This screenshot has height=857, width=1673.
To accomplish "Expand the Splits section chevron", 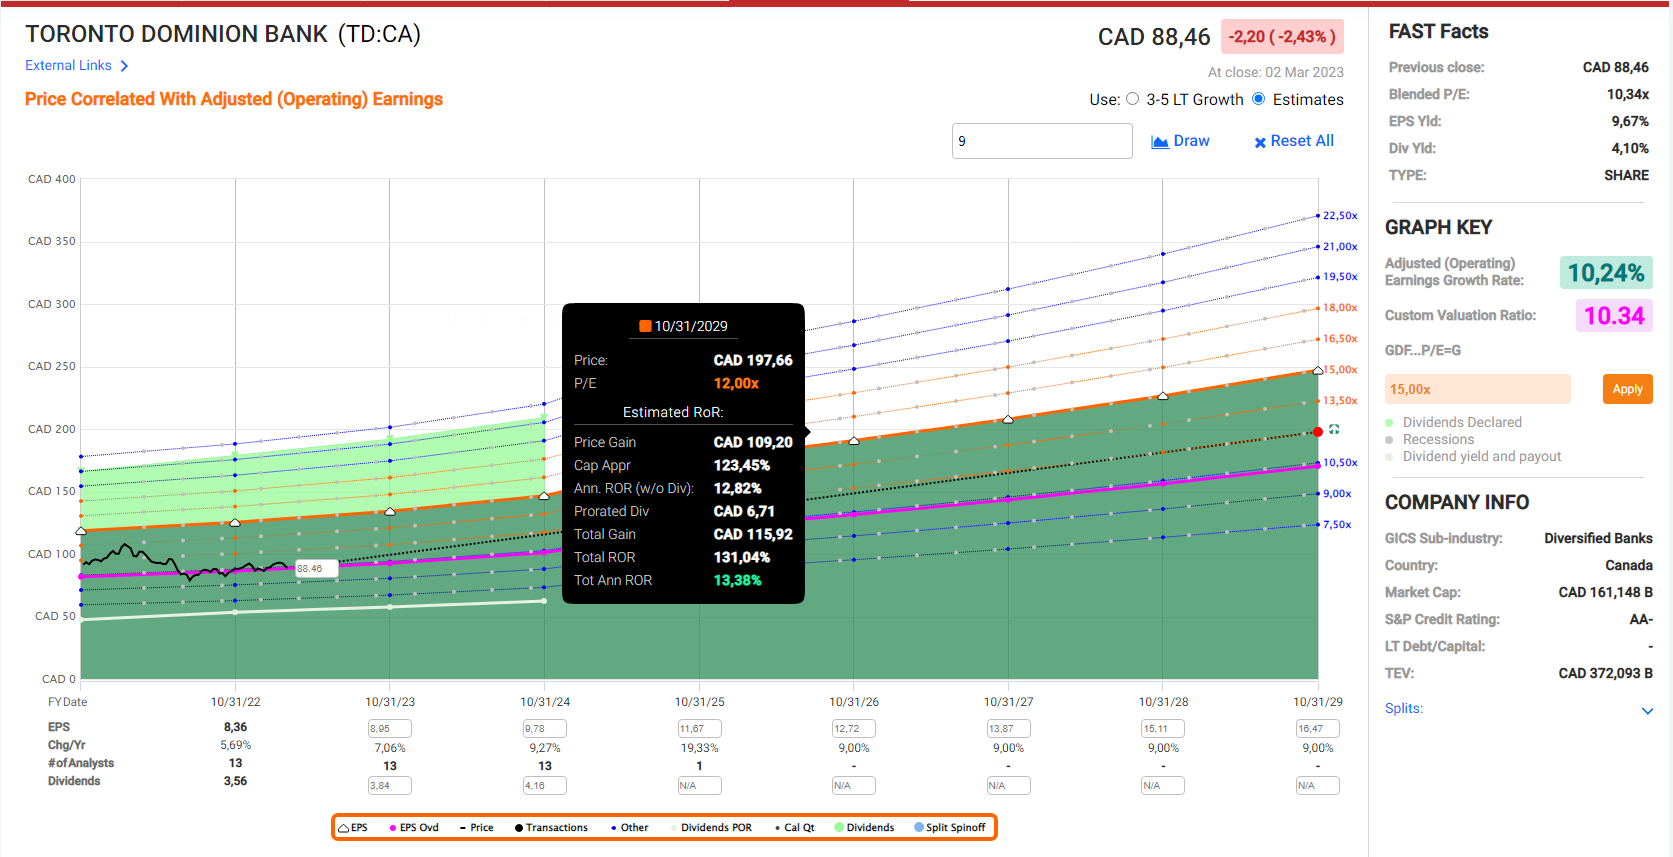I will point(1647,710).
